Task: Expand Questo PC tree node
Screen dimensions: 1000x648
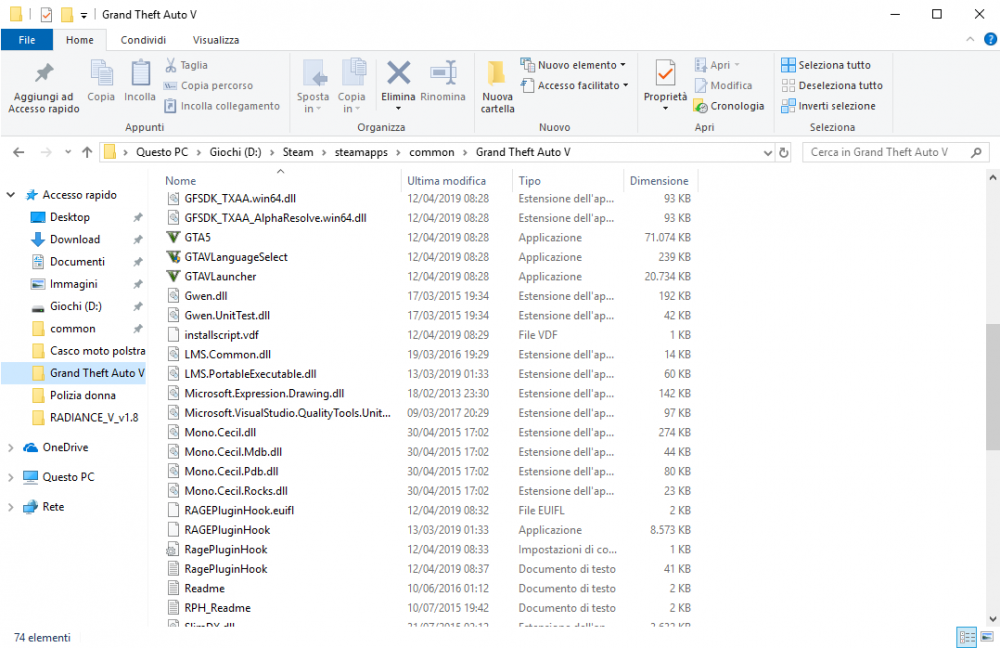Action: (11, 477)
